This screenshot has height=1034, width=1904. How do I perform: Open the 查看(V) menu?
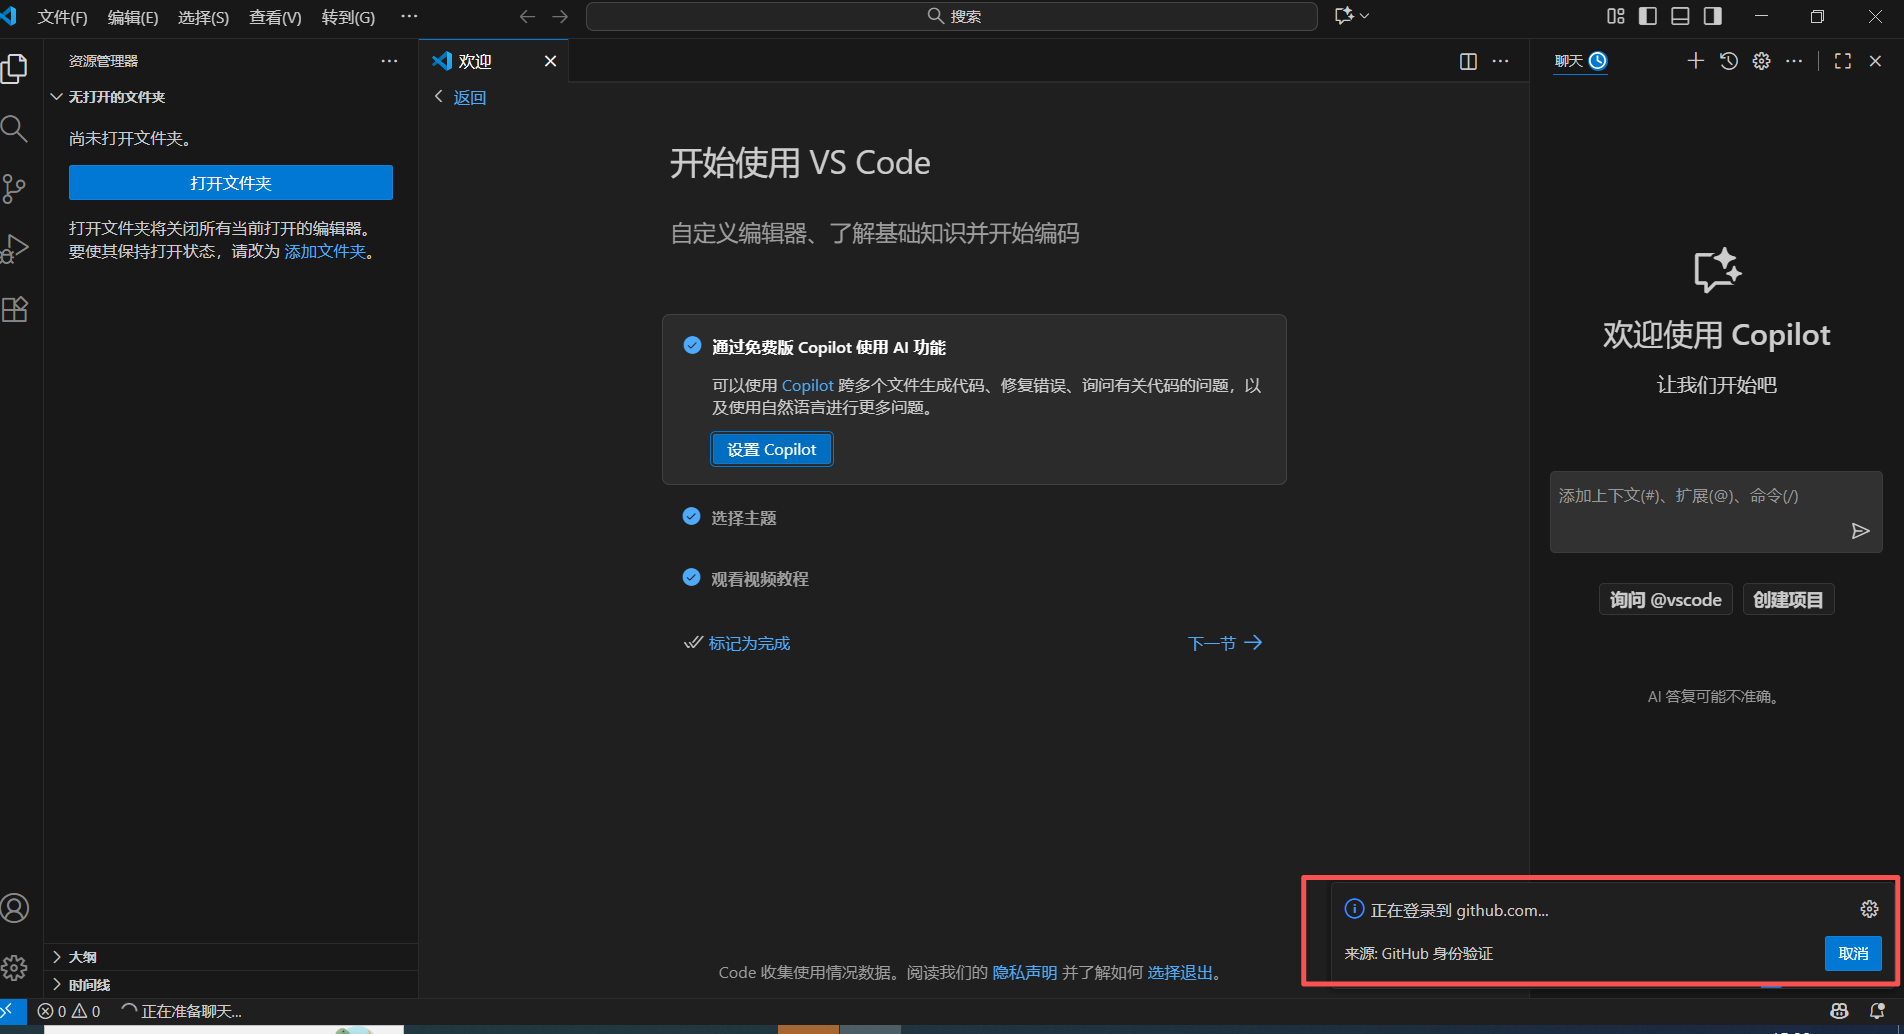(275, 17)
